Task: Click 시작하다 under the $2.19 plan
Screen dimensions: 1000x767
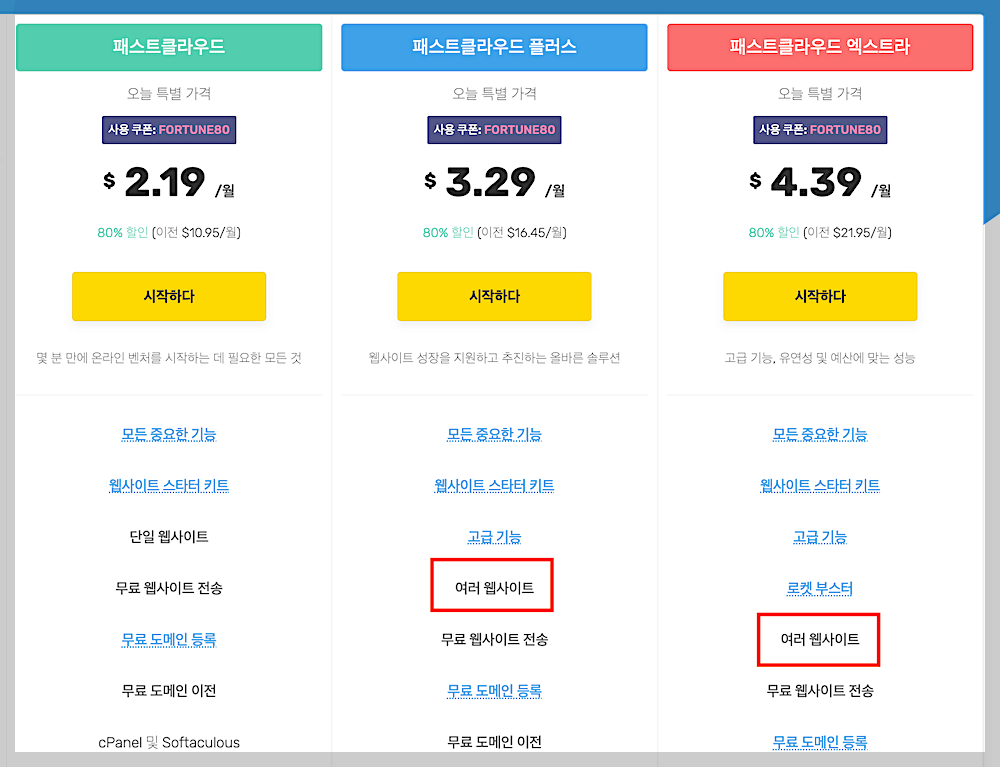Action: [x=168, y=296]
